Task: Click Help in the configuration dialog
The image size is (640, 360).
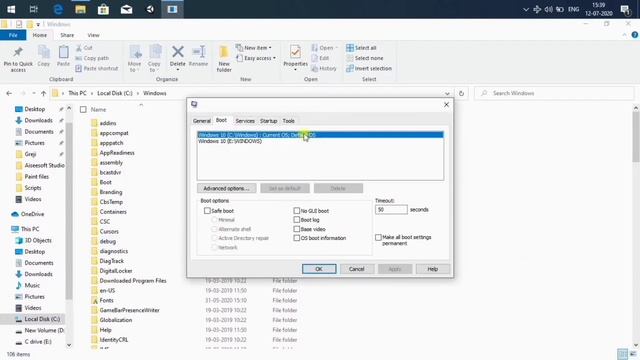Action: pos(433,269)
